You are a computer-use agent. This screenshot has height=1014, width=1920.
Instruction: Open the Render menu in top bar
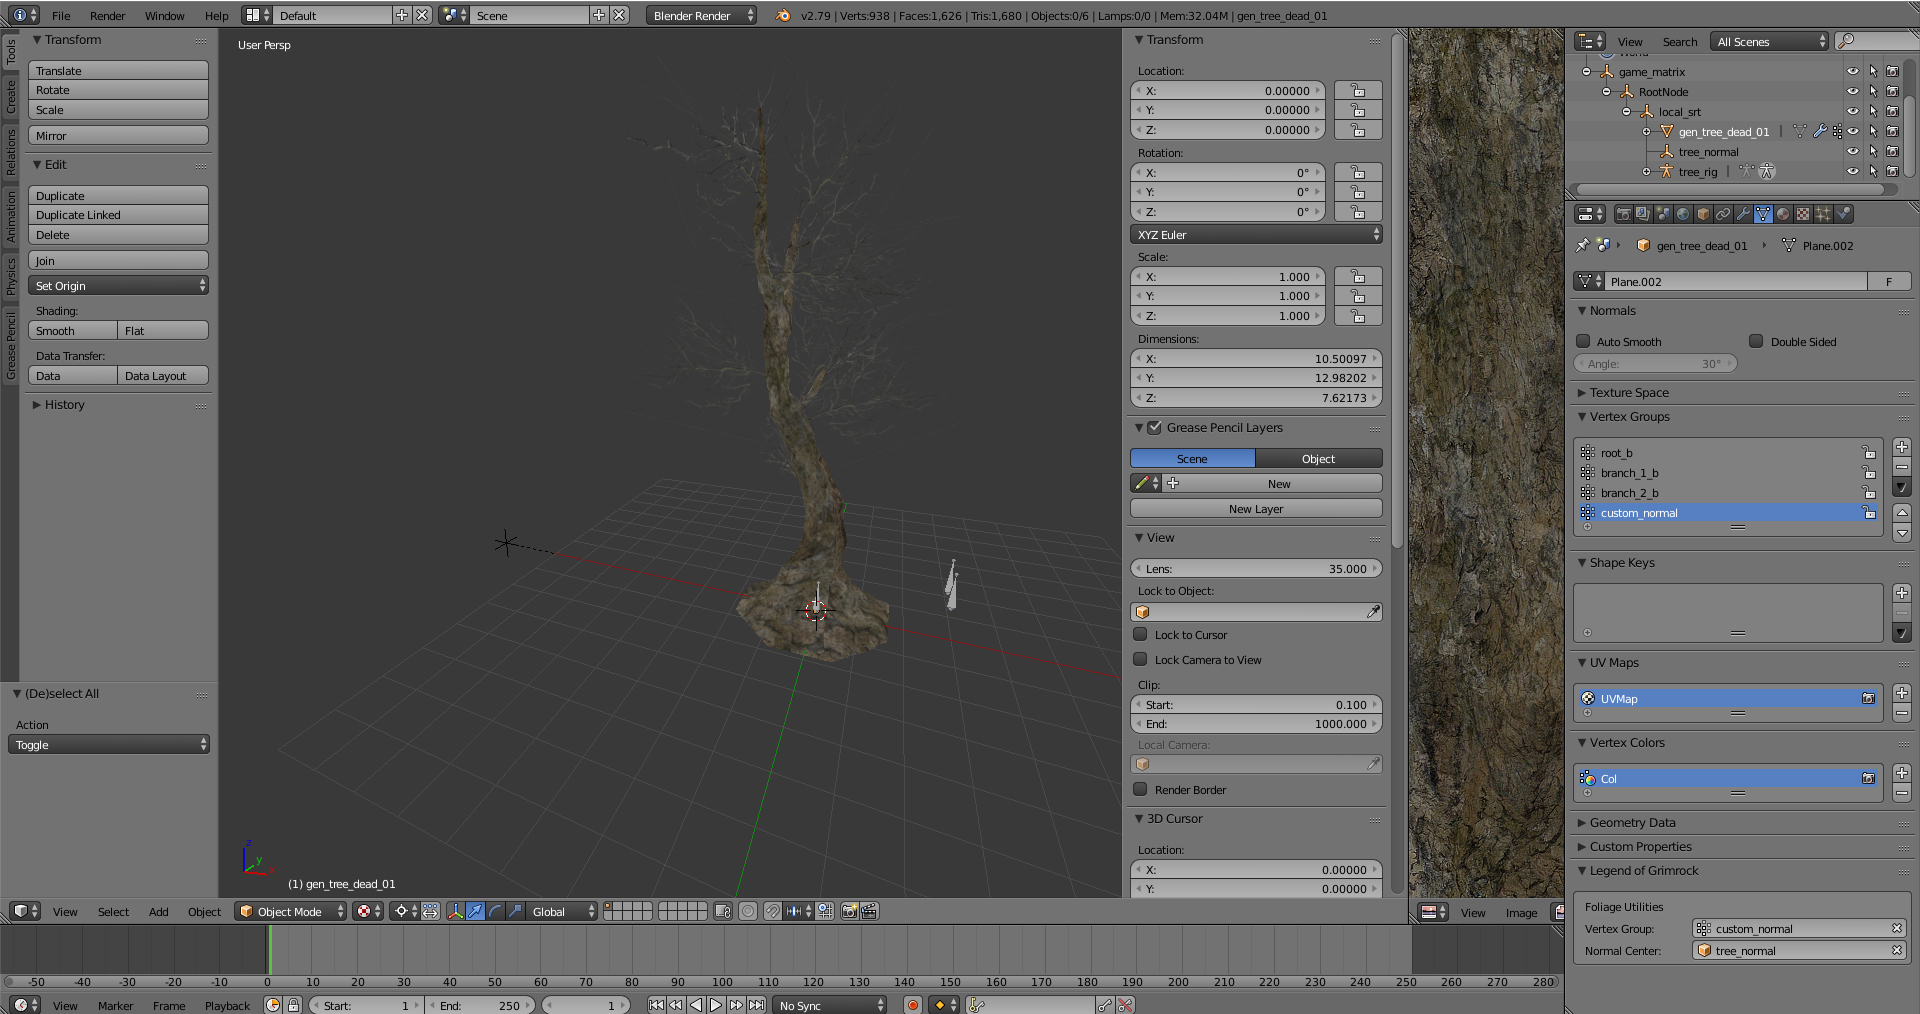click(x=108, y=15)
